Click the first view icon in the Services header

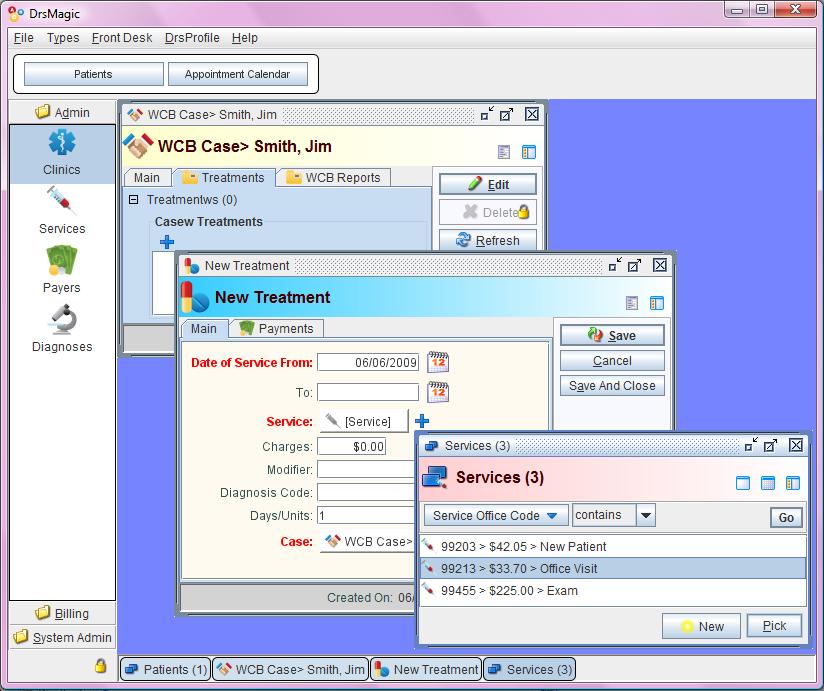click(743, 483)
